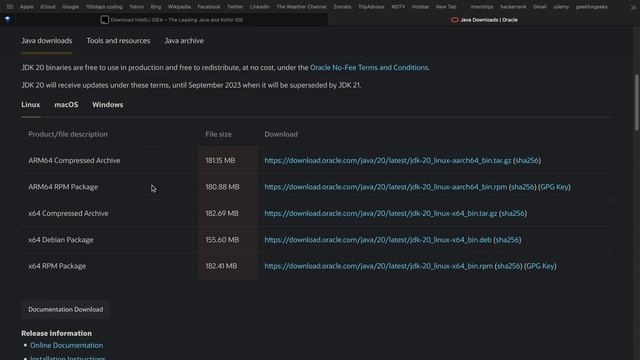Click the x64 RPM Package description
The width and height of the screenshot is (640, 360).
point(57,266)
